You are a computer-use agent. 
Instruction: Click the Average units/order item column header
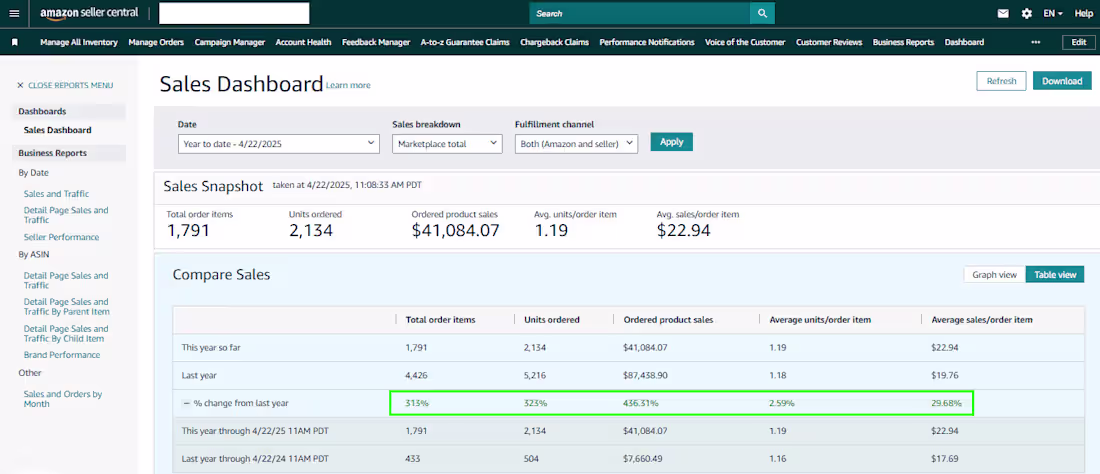(820, 320)
